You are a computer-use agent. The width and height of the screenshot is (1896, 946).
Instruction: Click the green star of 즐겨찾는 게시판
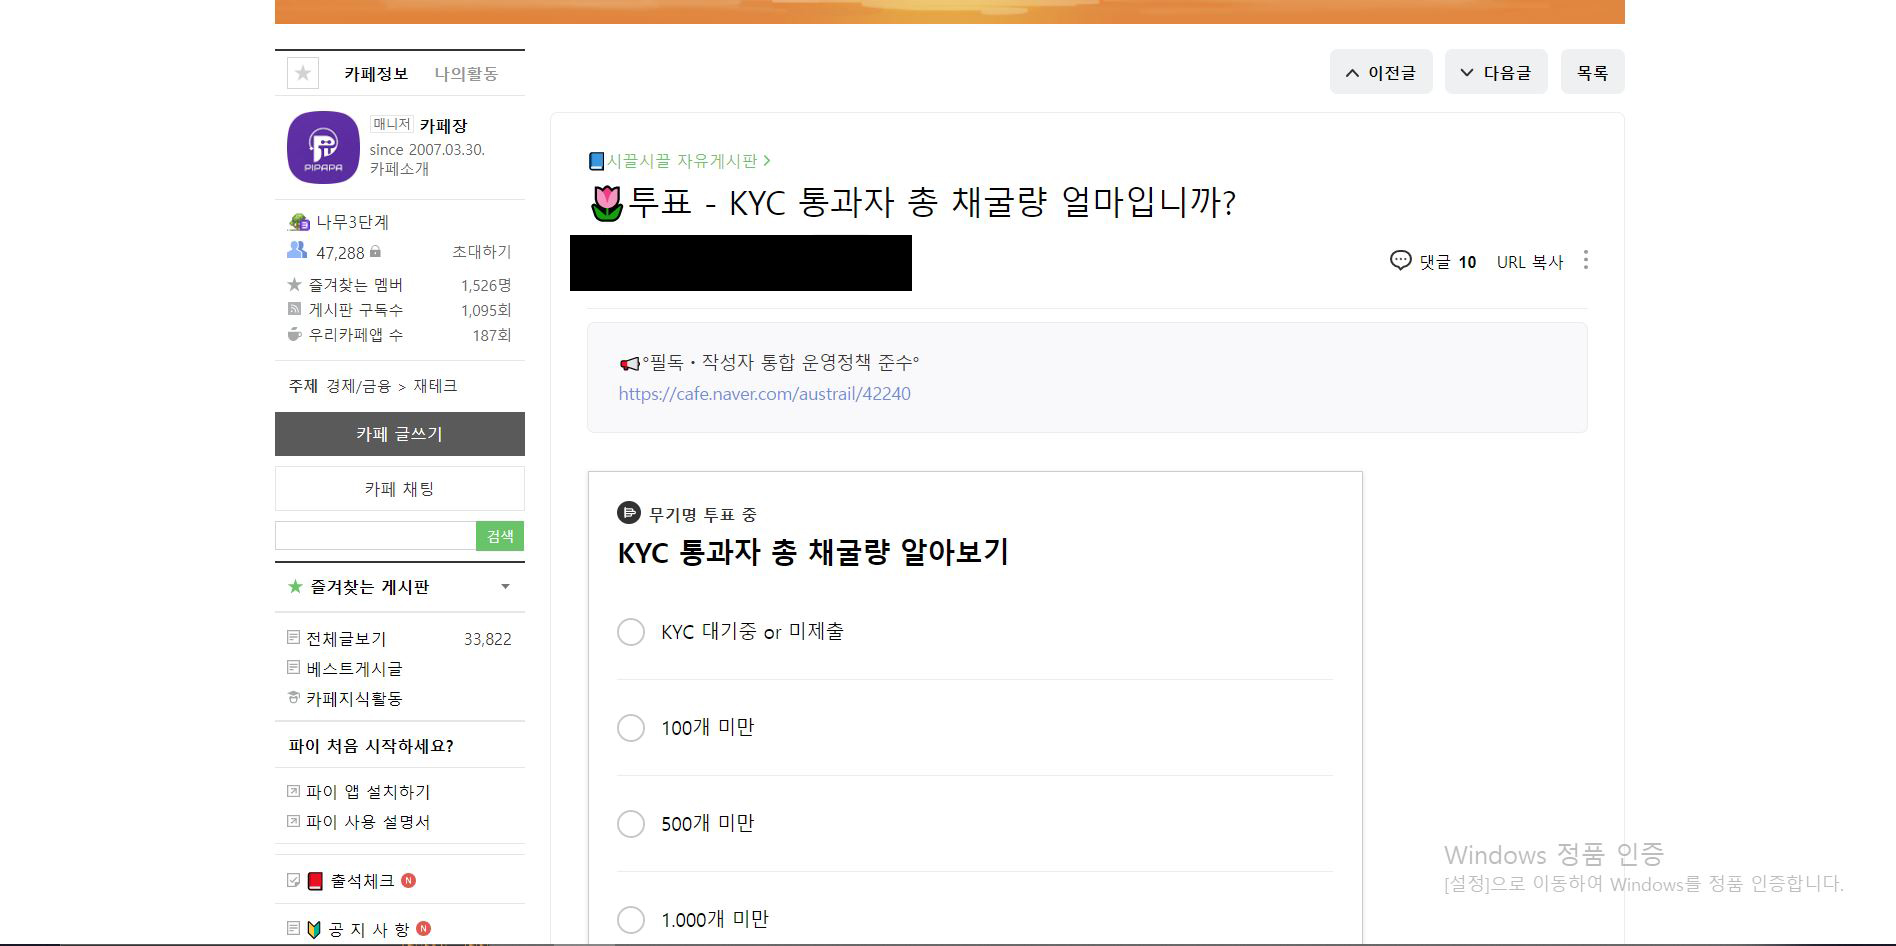[295, 587]
